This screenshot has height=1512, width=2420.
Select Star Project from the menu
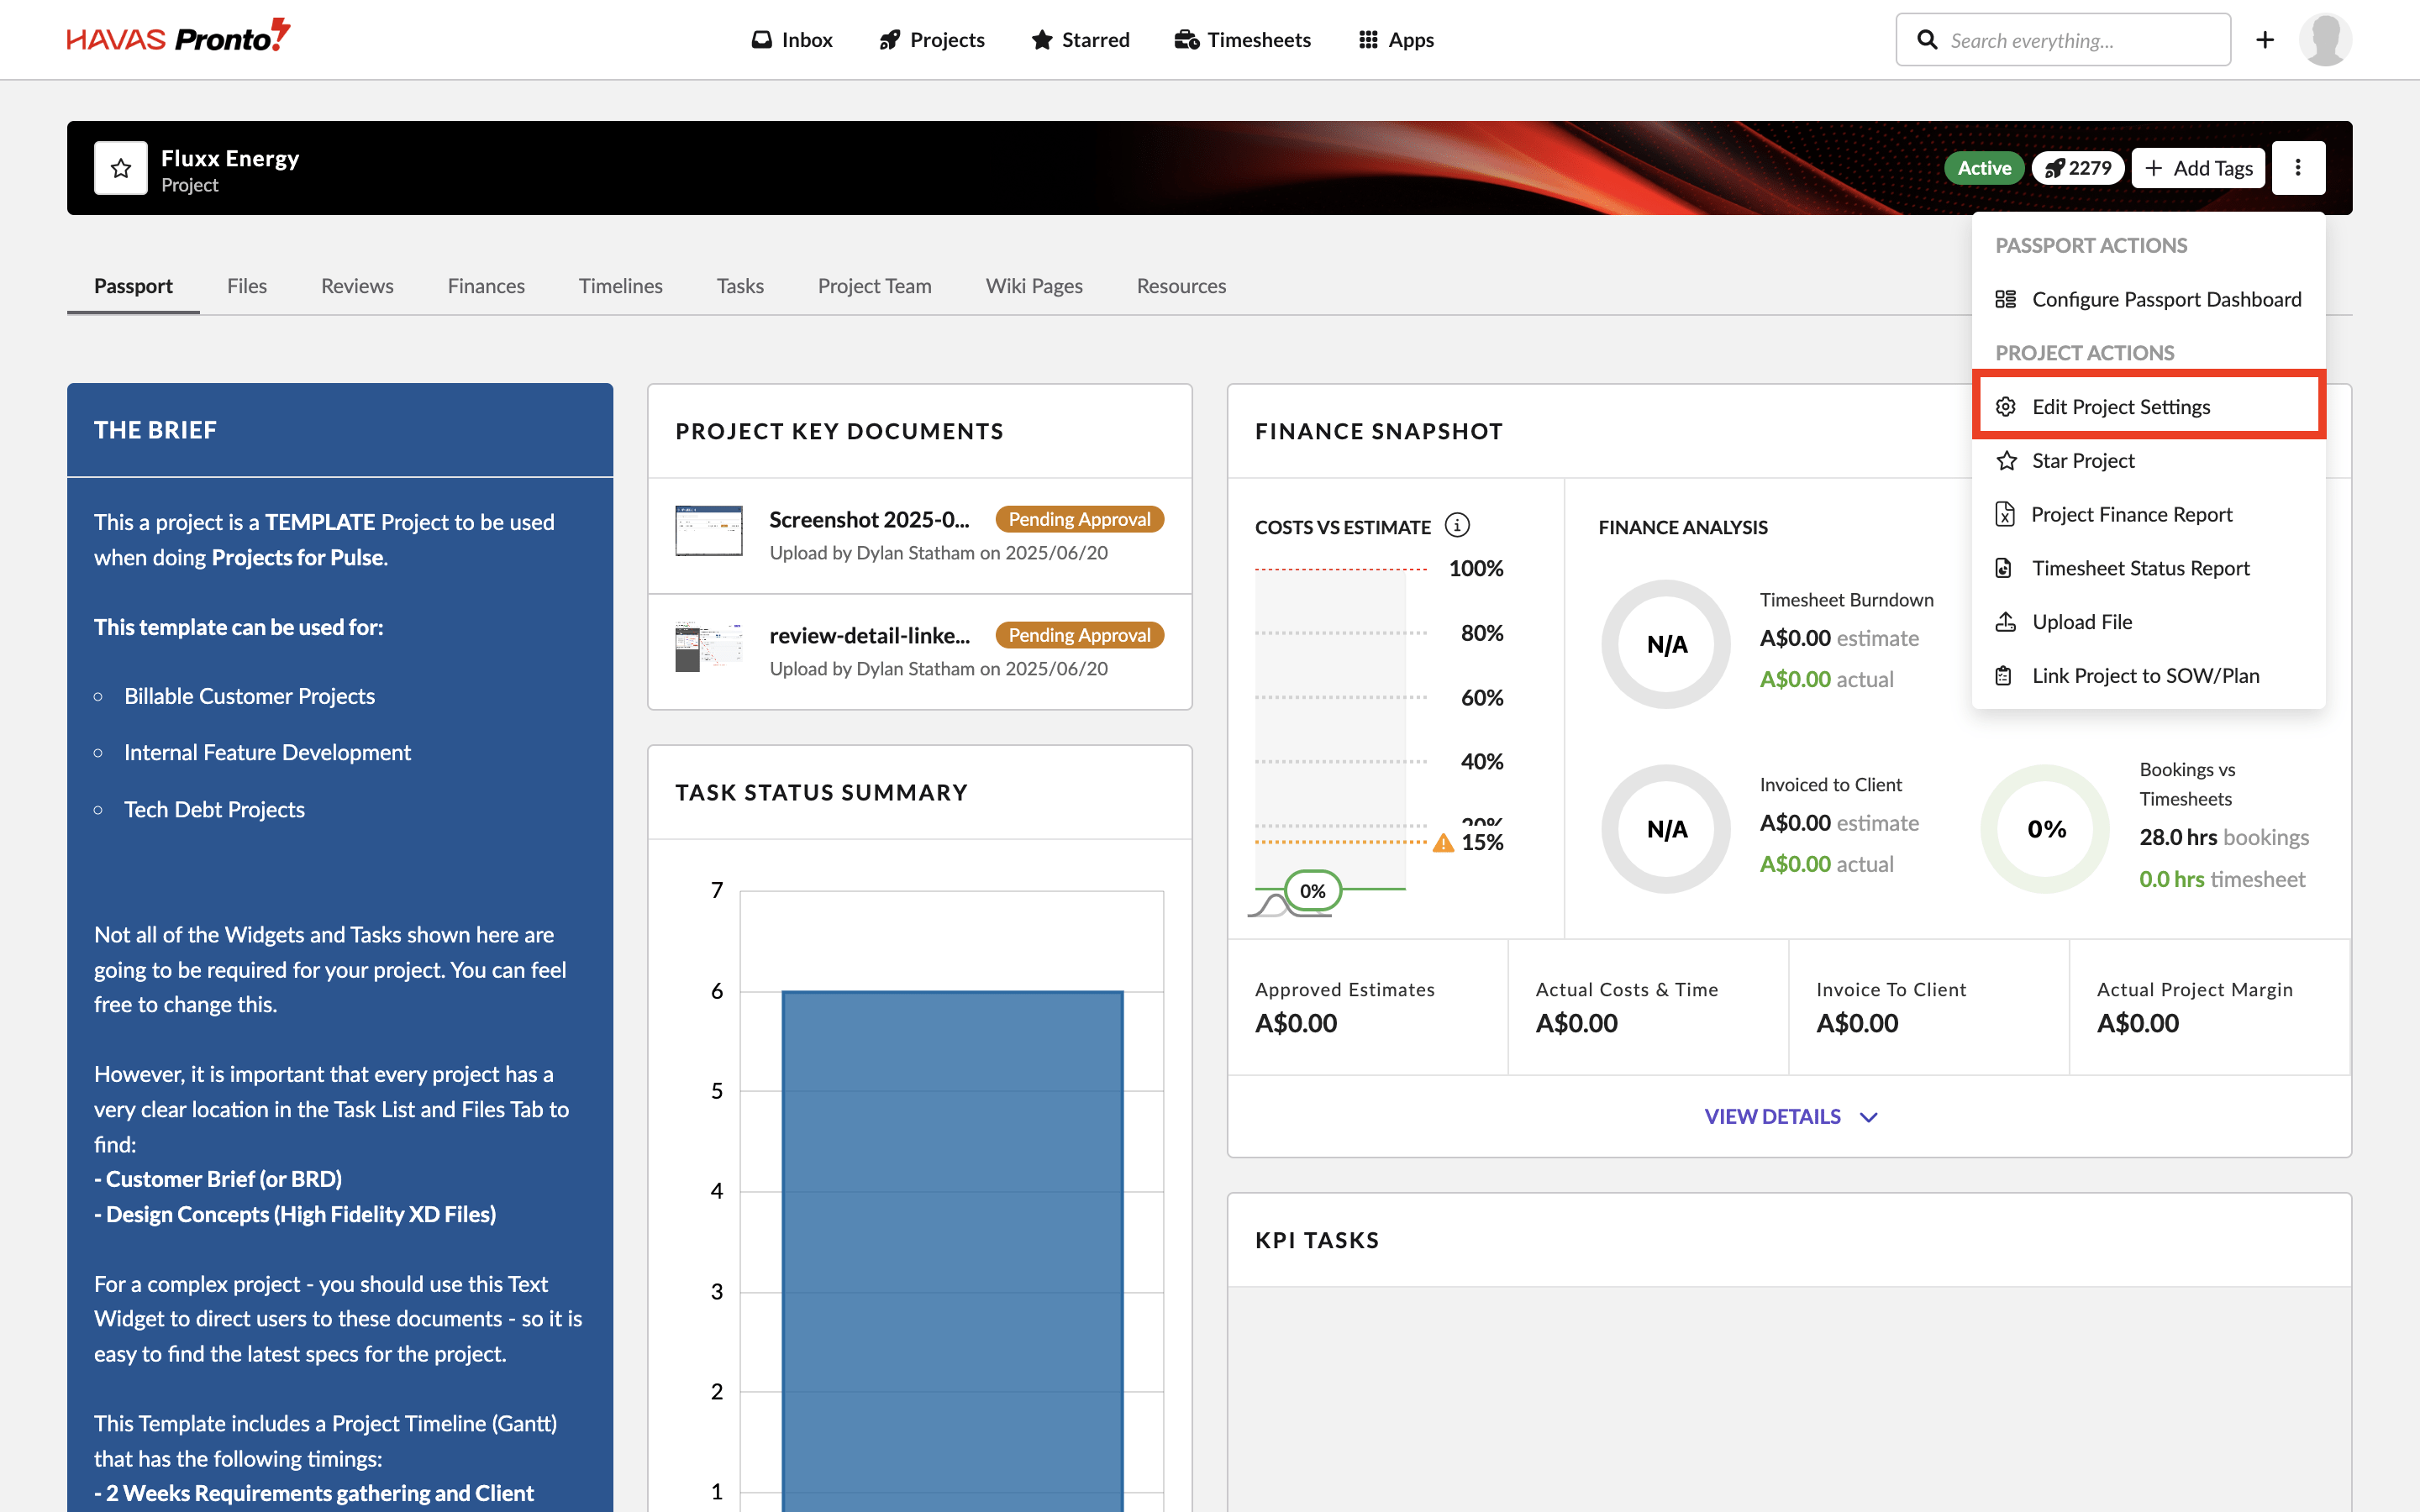pos(2148,460)
